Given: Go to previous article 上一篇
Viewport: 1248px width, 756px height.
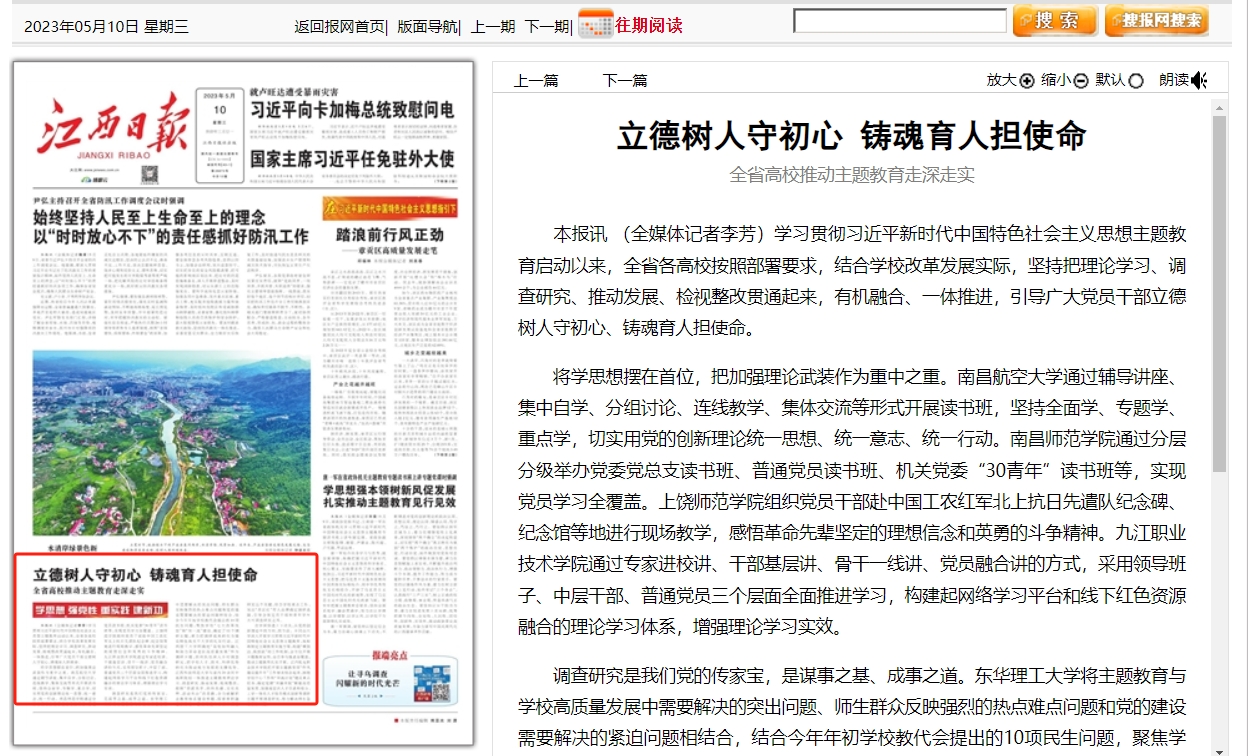Looking at the screenshot, I should 536,81.
